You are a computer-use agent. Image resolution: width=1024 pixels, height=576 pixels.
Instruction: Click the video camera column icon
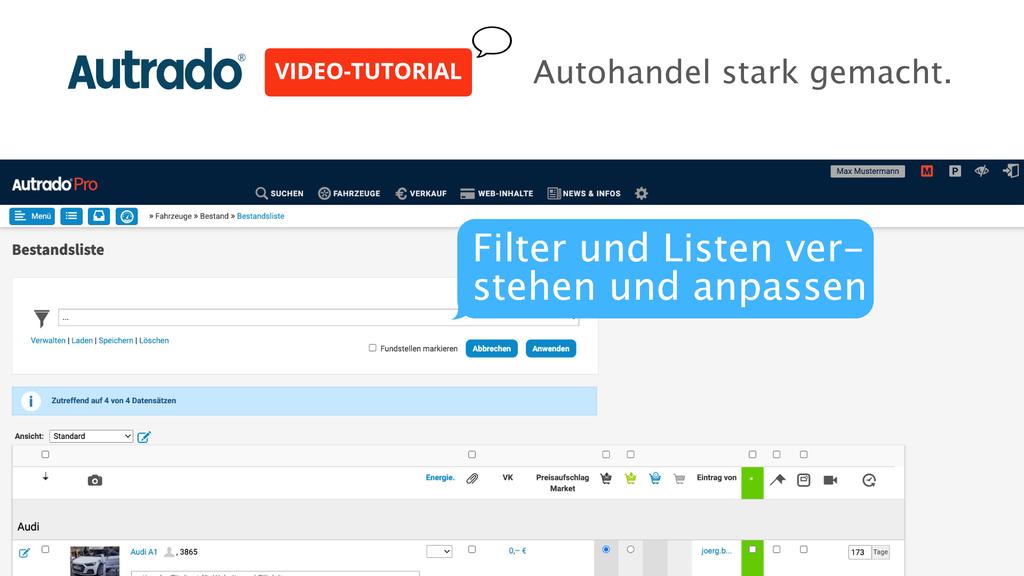tap(831, 481)
